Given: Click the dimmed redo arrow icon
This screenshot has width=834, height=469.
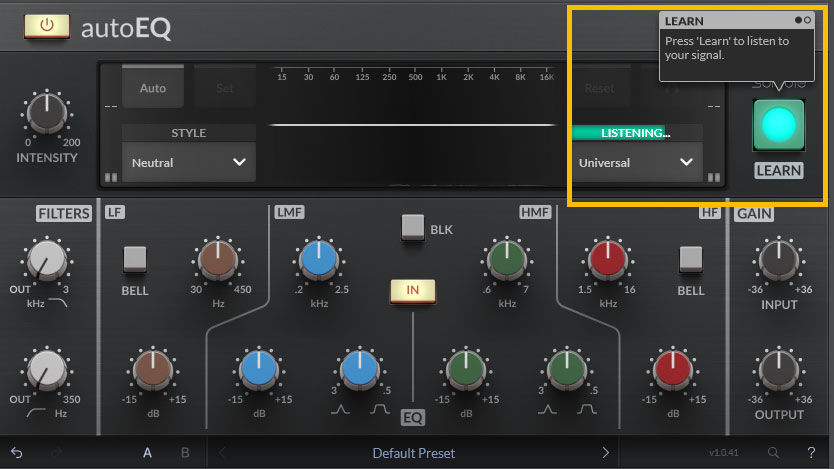Looking at the screenshot, I should tap(56, 453).
